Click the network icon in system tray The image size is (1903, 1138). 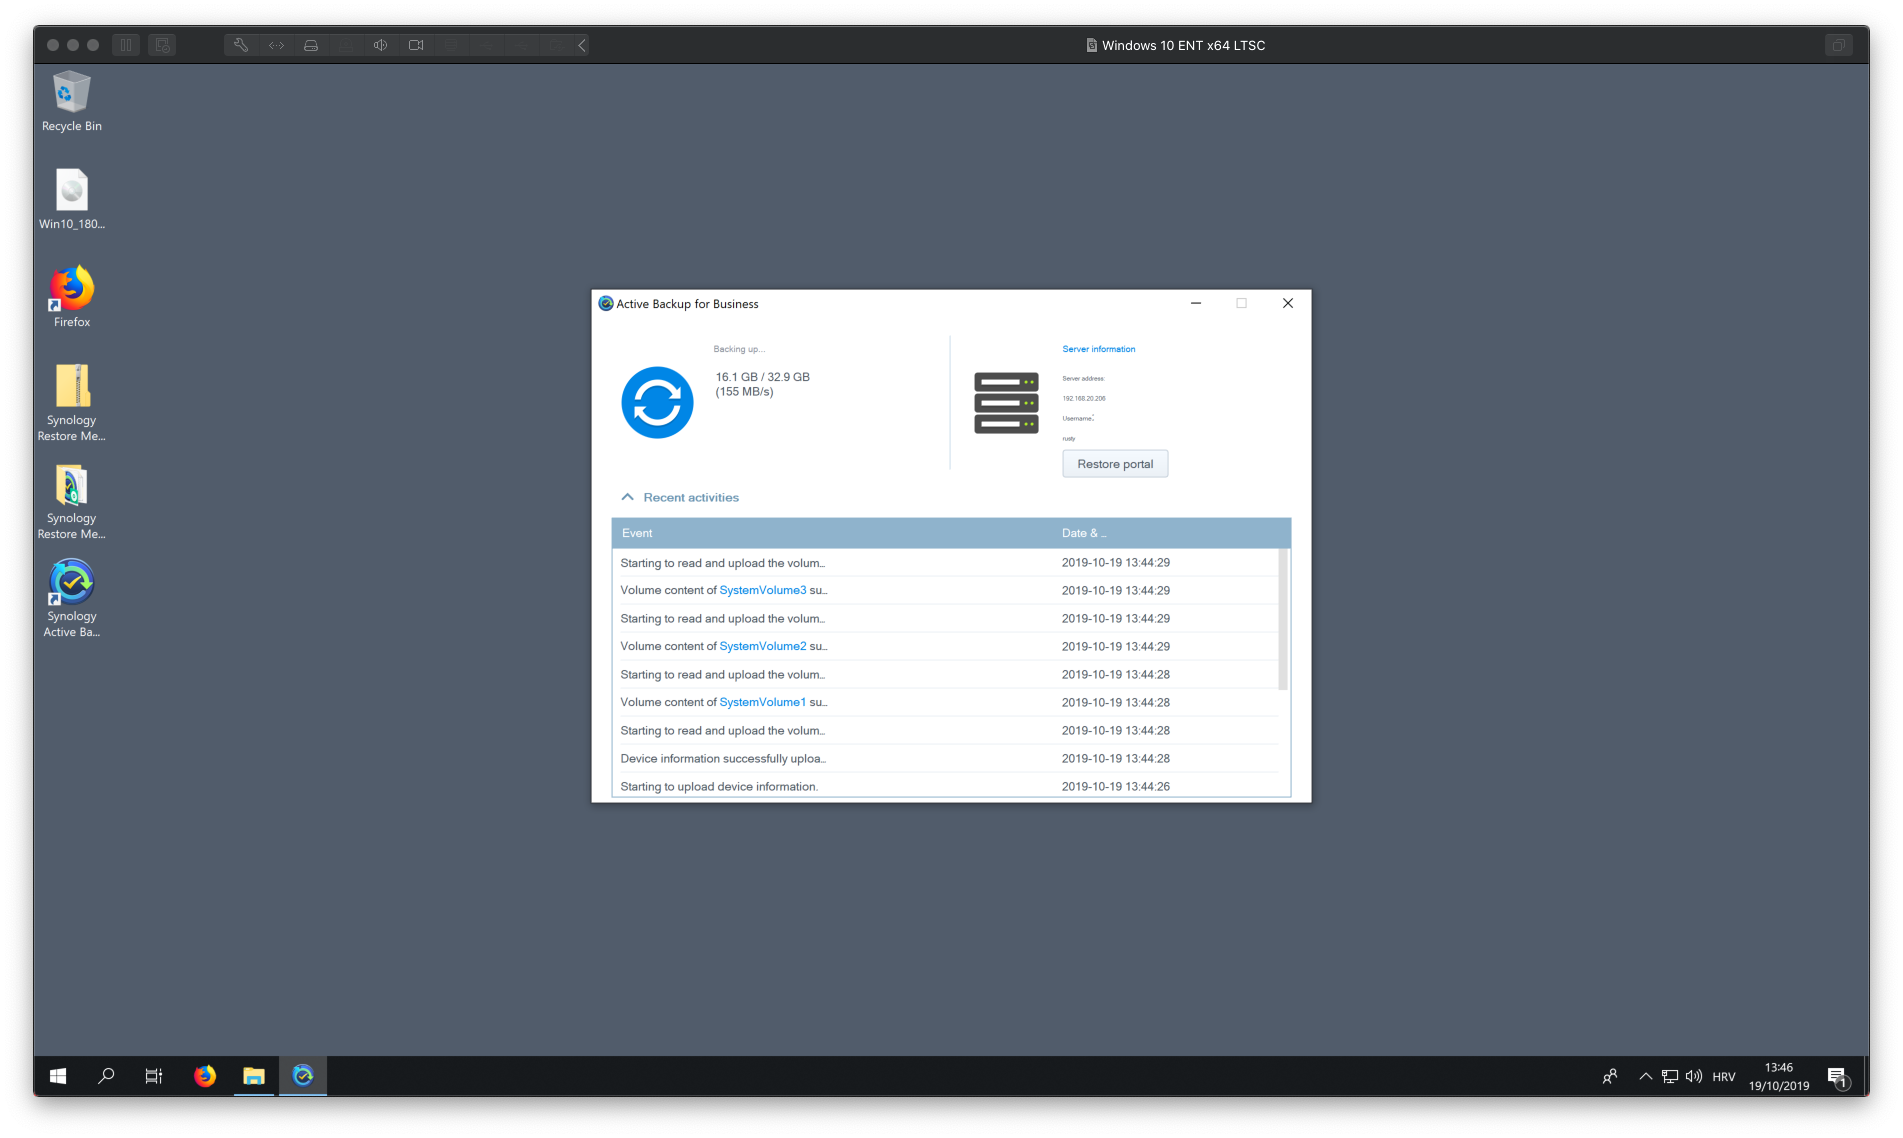click(x=1670, y=1076)
